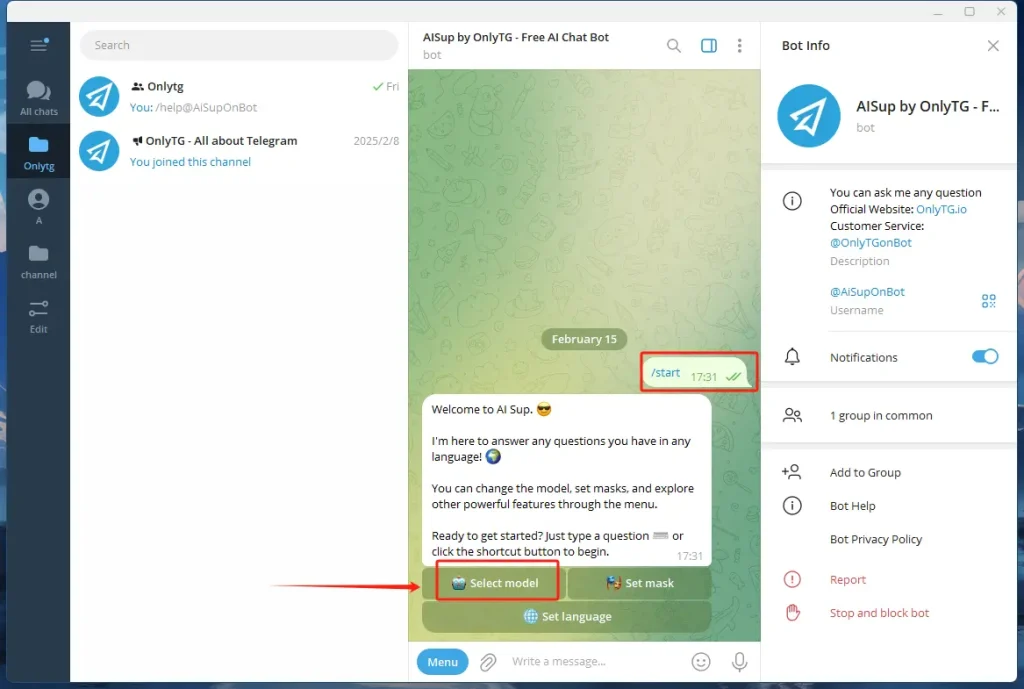
Task: Open the OnlyTG.io website link
Action: [x=941, y=210]
